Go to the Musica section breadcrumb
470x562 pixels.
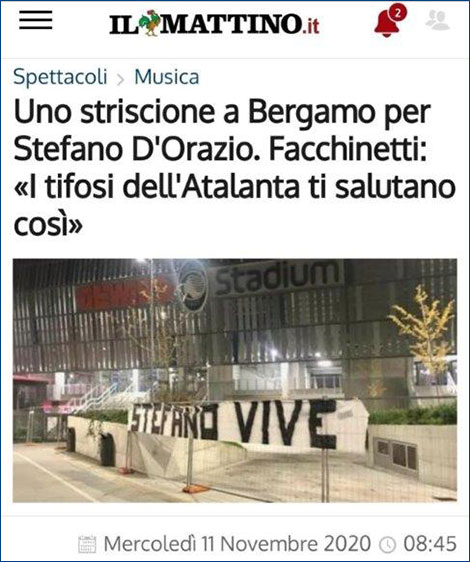[x=167, y=77]
